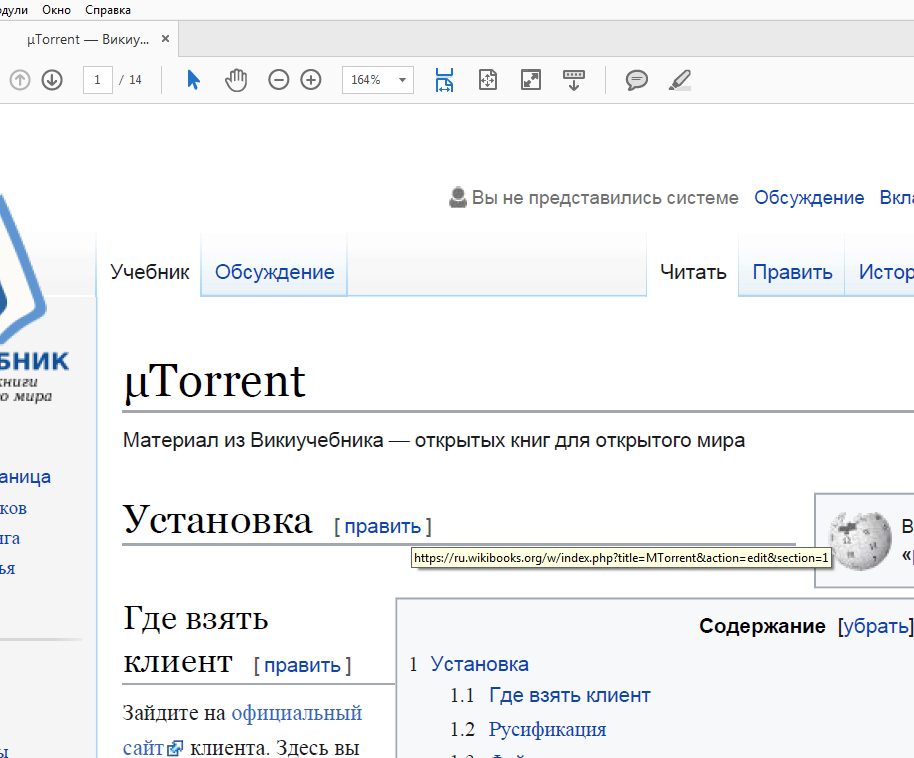This screenshot has height=758, width=914.
Task: Close the µTorrent document tab
Action: pos(166,39)
